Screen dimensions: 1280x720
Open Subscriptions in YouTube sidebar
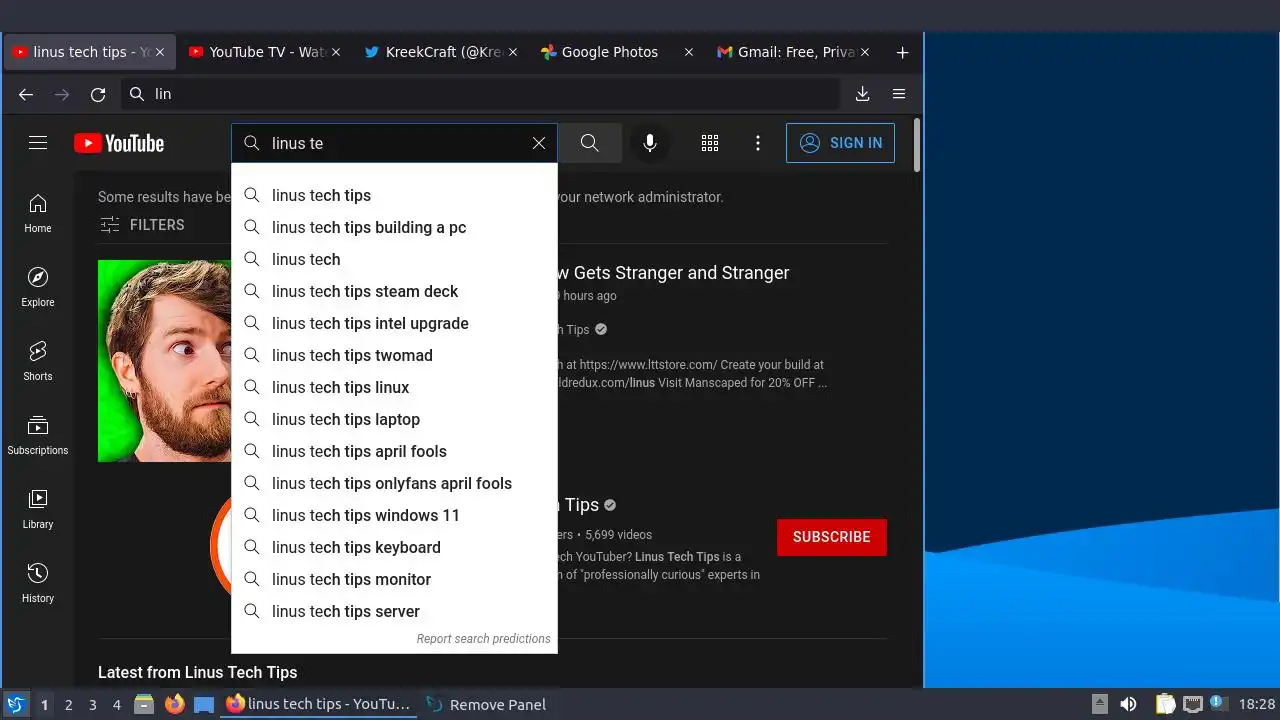pyautogui.click(x=38, y=436)
